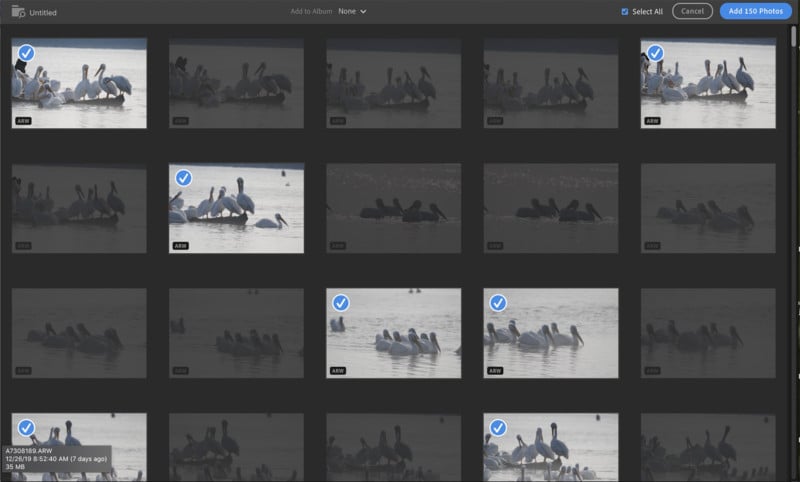Click the Untitled title text
This screenshot has height=482, width=800.
pyautogui.click(x=43, y=13)
